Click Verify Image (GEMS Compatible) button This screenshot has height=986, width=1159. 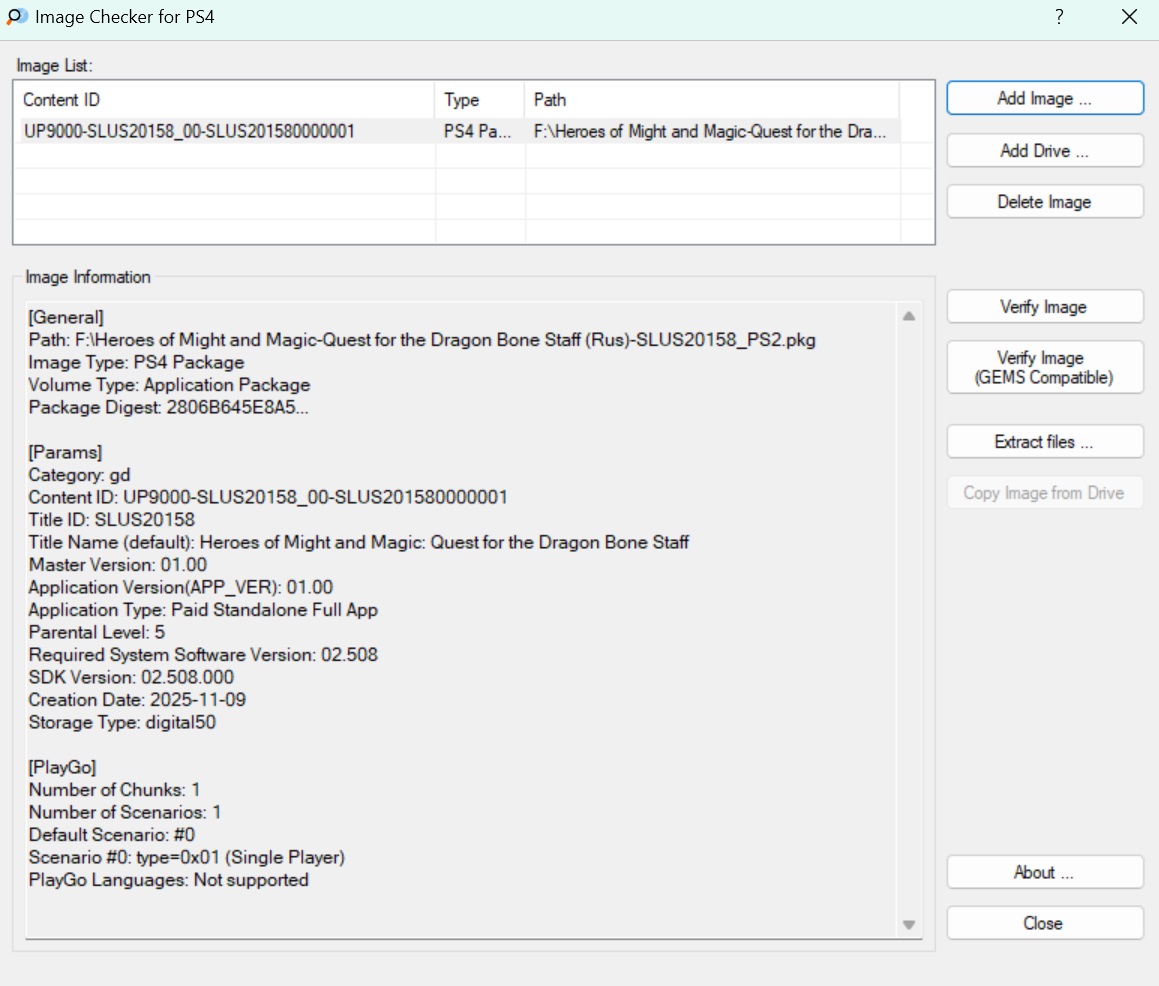(1044, 368)
